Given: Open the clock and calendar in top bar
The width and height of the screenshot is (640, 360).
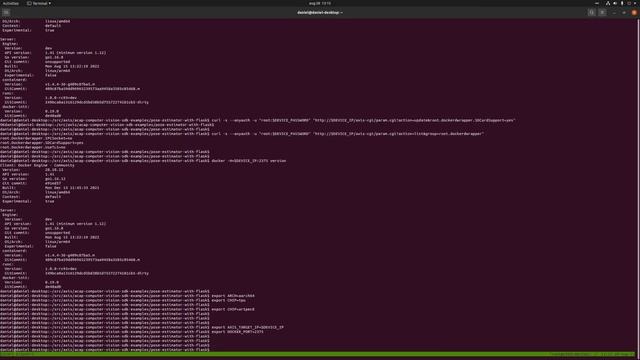Looking at the screenshot, I should tap(320, 3).
